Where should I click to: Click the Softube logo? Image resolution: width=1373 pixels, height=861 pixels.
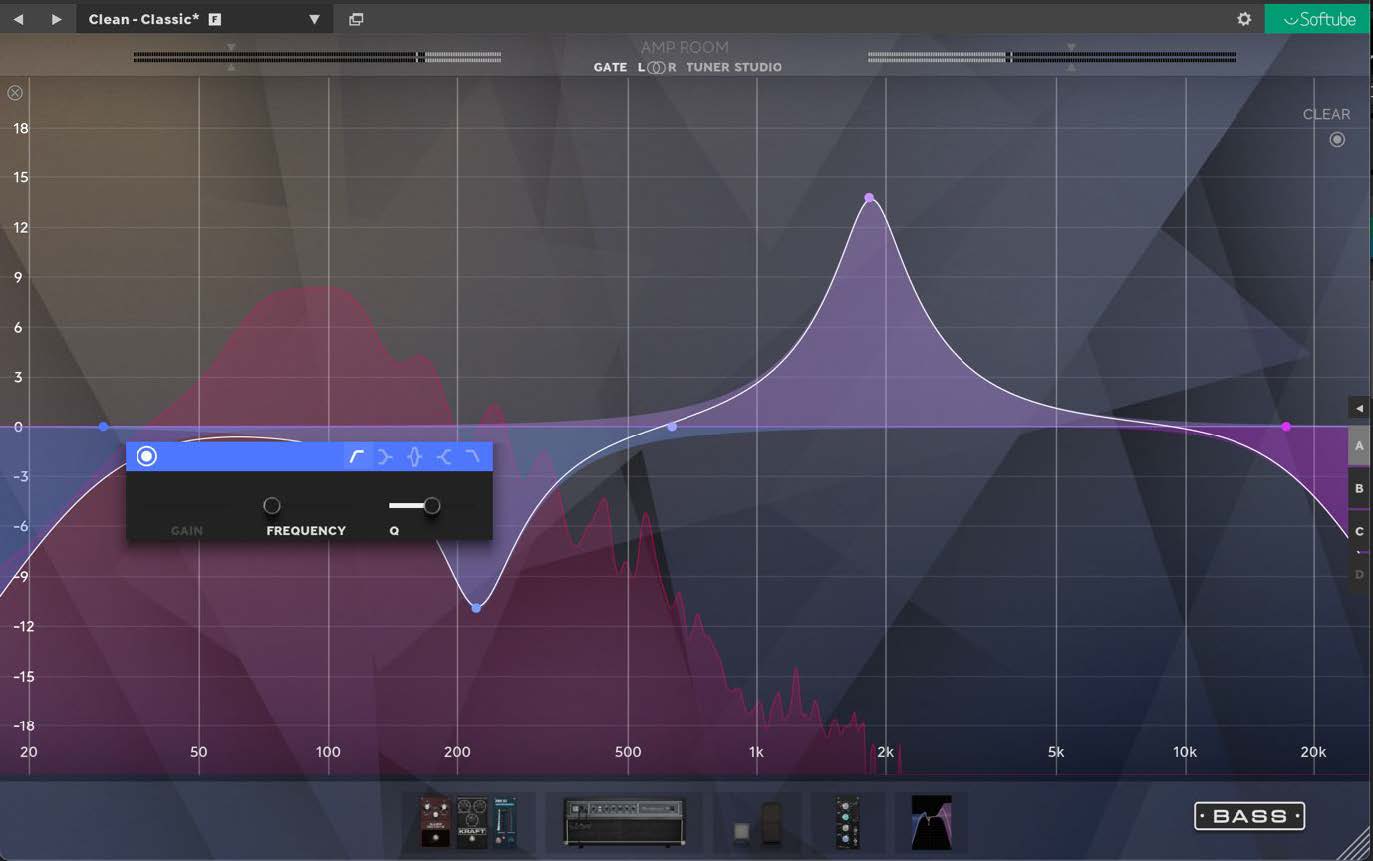(x=1317, y=18)
